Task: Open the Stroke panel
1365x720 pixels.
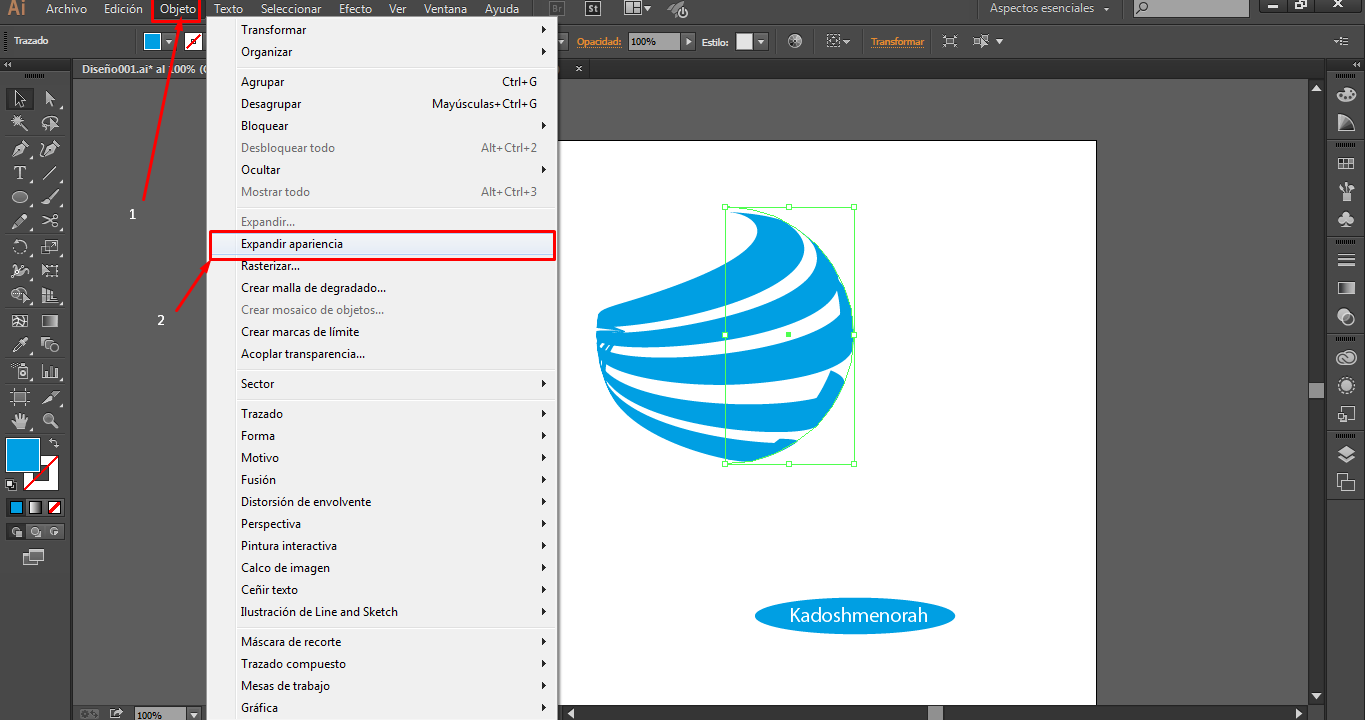Action: coord(1346,260)
